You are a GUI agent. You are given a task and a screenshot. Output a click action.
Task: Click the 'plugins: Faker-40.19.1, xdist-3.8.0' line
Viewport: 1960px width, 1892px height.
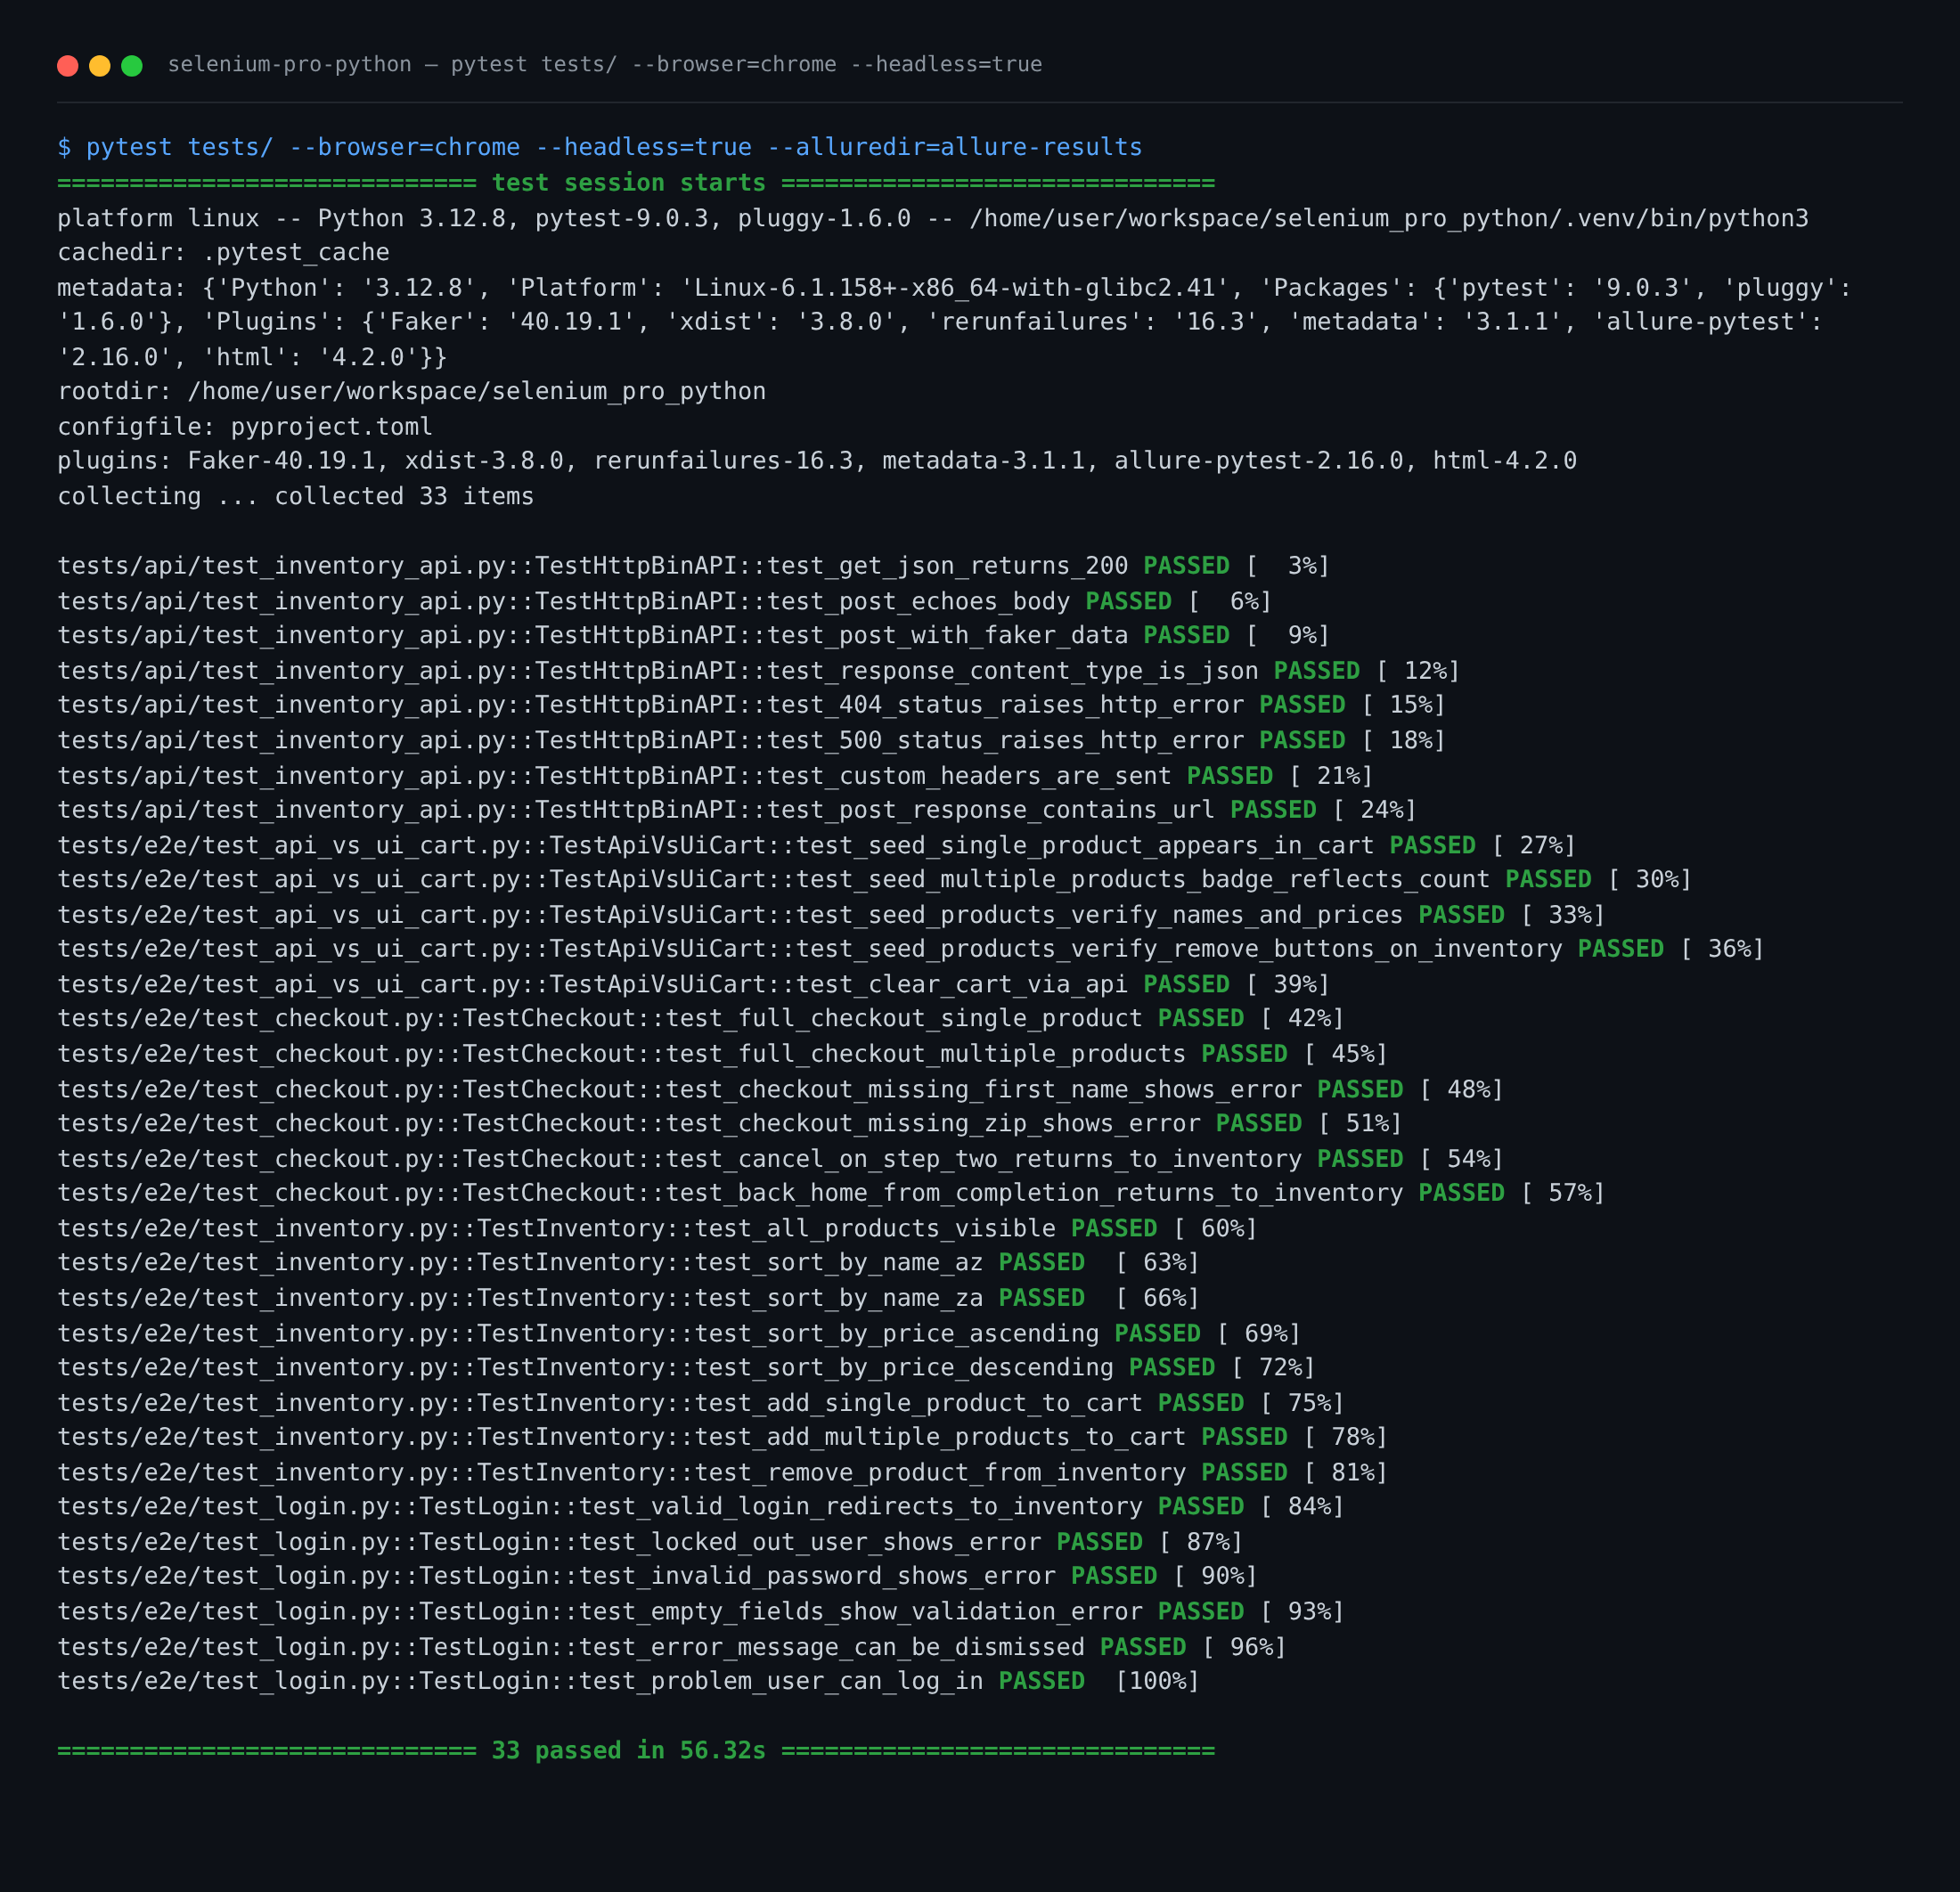817,461
